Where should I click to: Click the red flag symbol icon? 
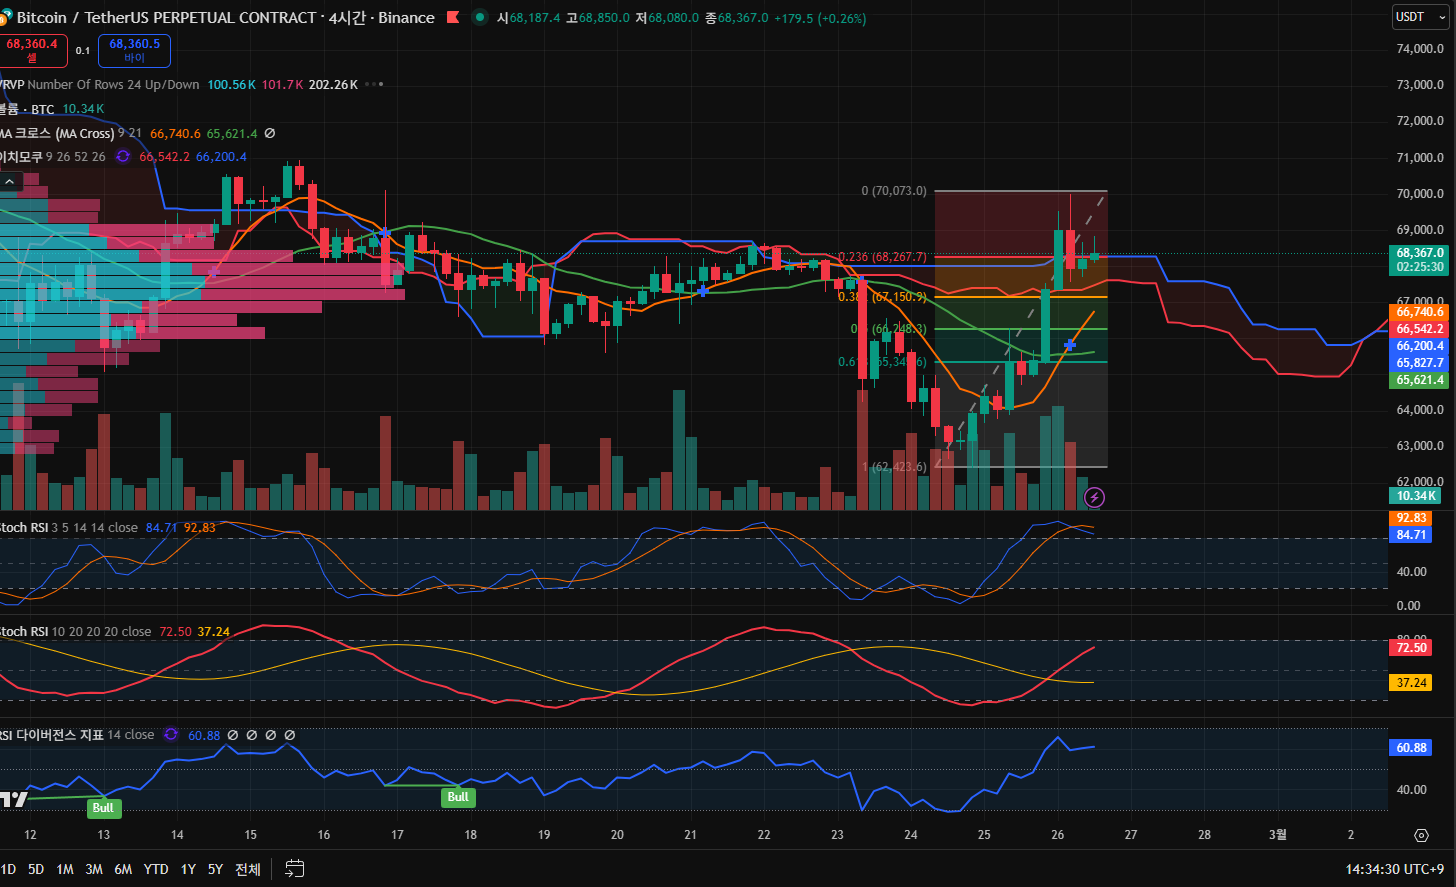(x=453, y=17)
